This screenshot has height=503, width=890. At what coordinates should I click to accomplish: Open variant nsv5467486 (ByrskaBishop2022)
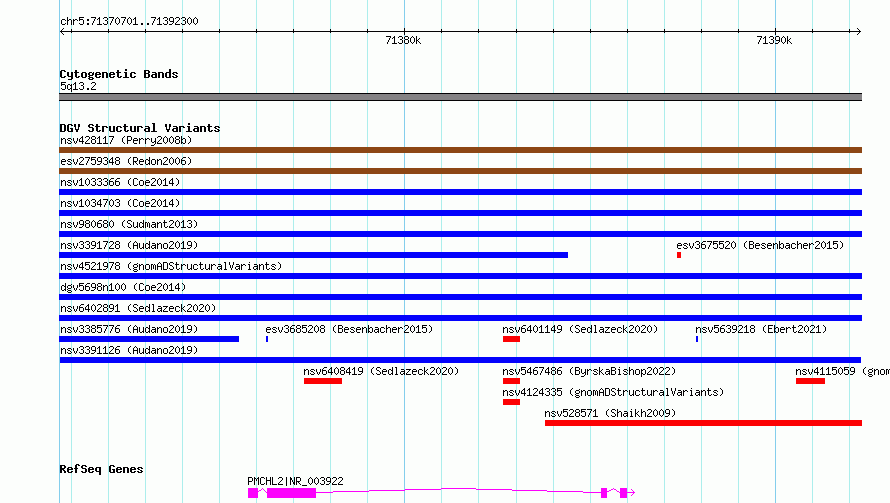click(589, 371)
